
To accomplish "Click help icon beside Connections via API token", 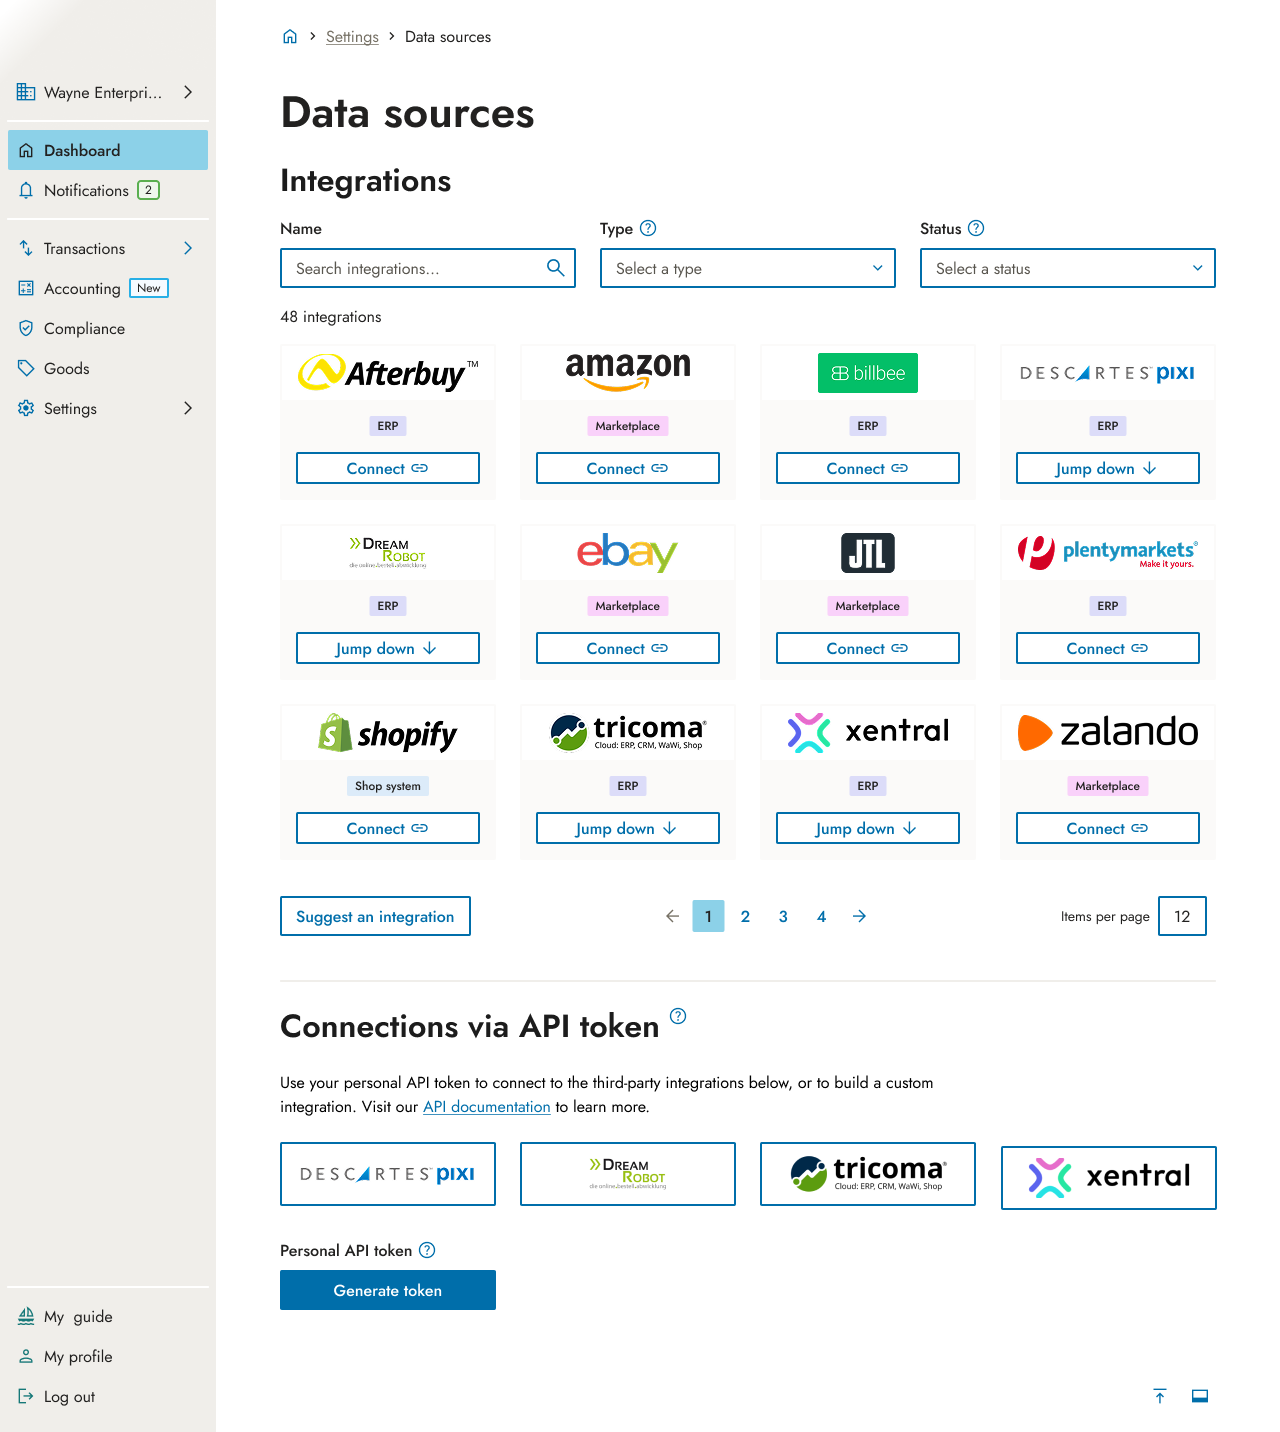I will pos(678,1016).
